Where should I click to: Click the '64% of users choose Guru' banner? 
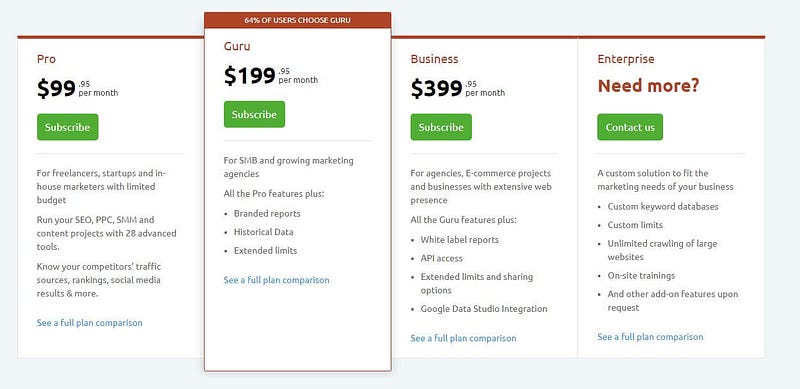tap(297, 20)
